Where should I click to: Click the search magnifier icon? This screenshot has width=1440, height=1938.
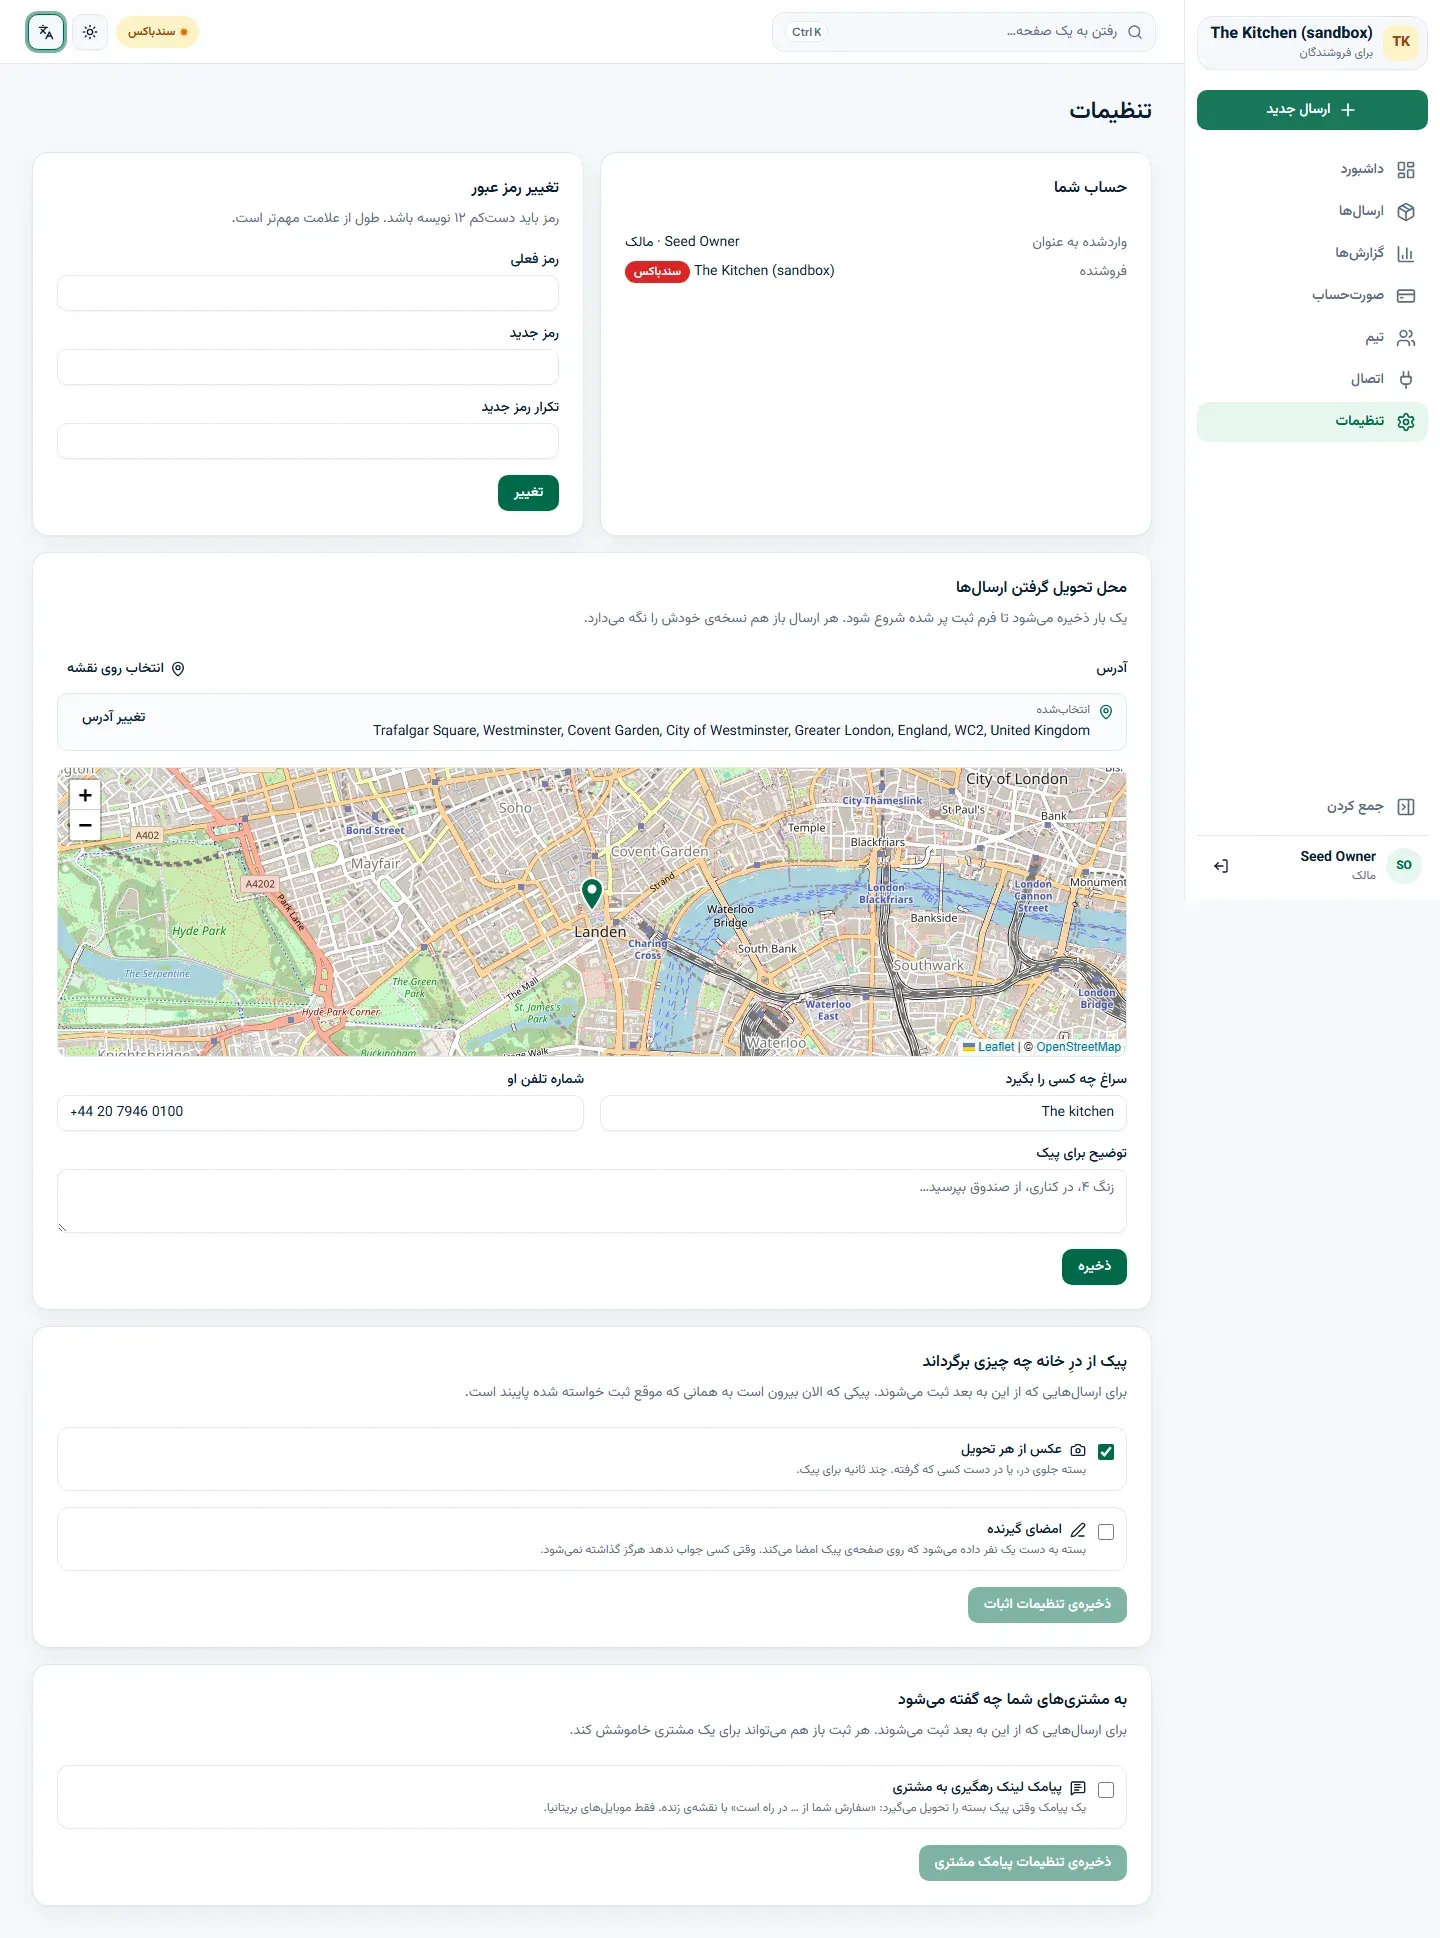[1135, 32]
